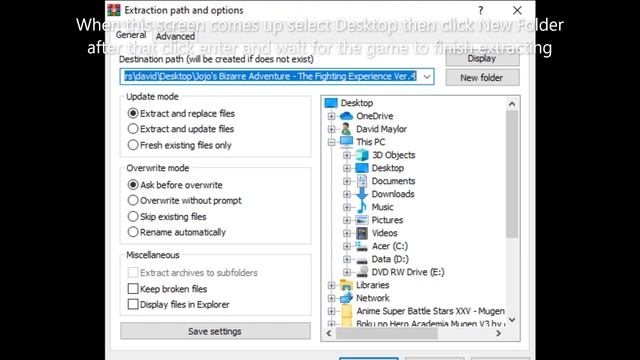Click the Anime Super Battle Stars XXV folder icon
The width and height of the screenshot is (640, 360).
[346, 311]
